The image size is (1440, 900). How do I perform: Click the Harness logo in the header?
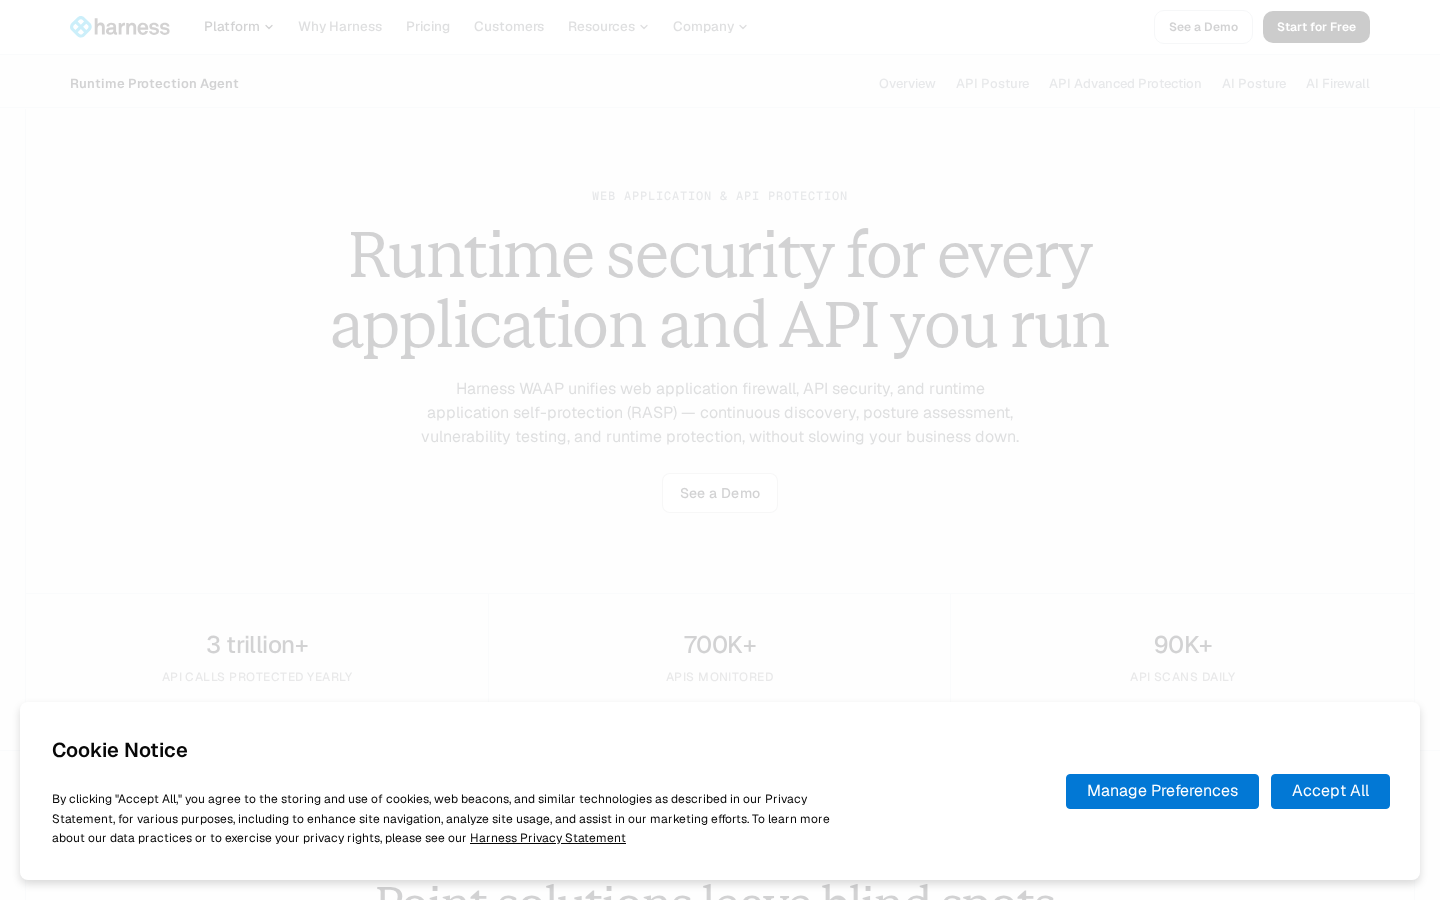click(x=120, y=27)
